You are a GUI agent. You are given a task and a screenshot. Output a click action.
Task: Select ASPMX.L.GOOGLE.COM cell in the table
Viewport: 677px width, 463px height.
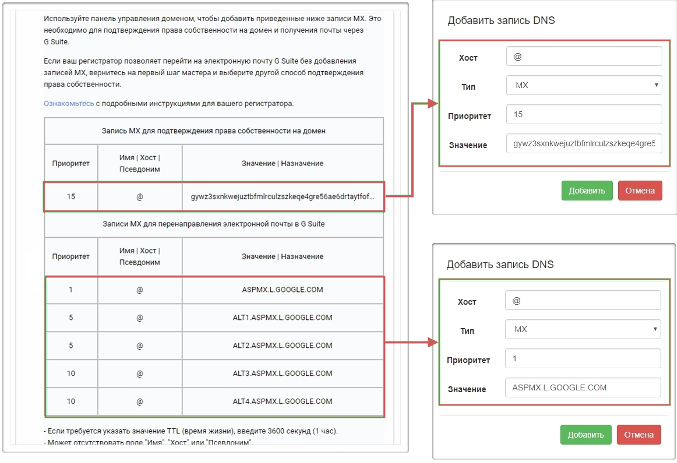click(x=282, y=291)
